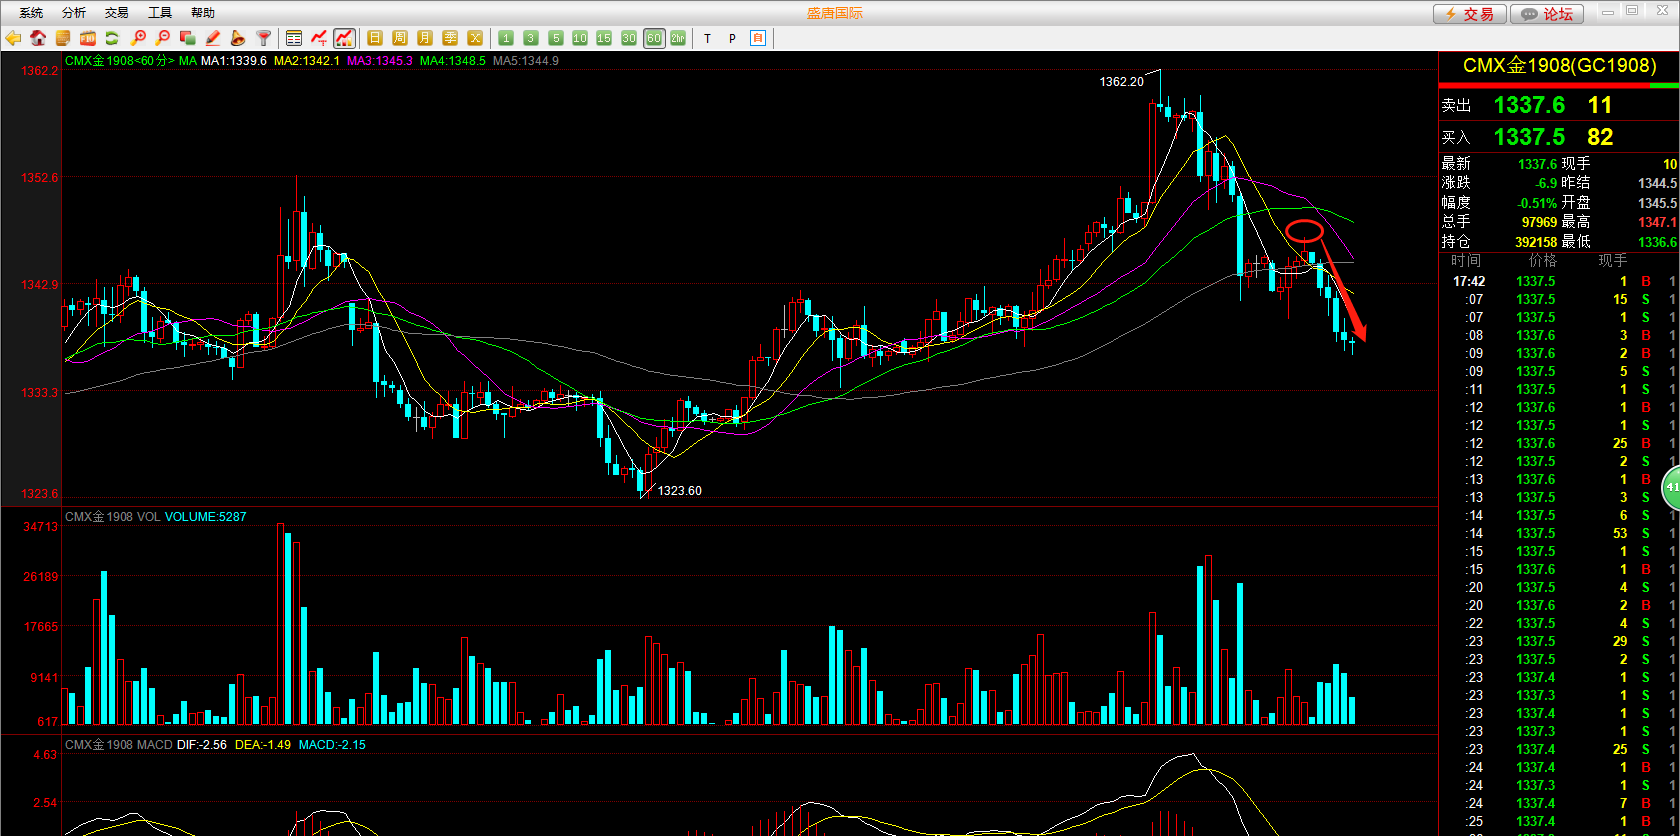
Task: Select the 5-minute period button
Action: click(x=556, y=38)
